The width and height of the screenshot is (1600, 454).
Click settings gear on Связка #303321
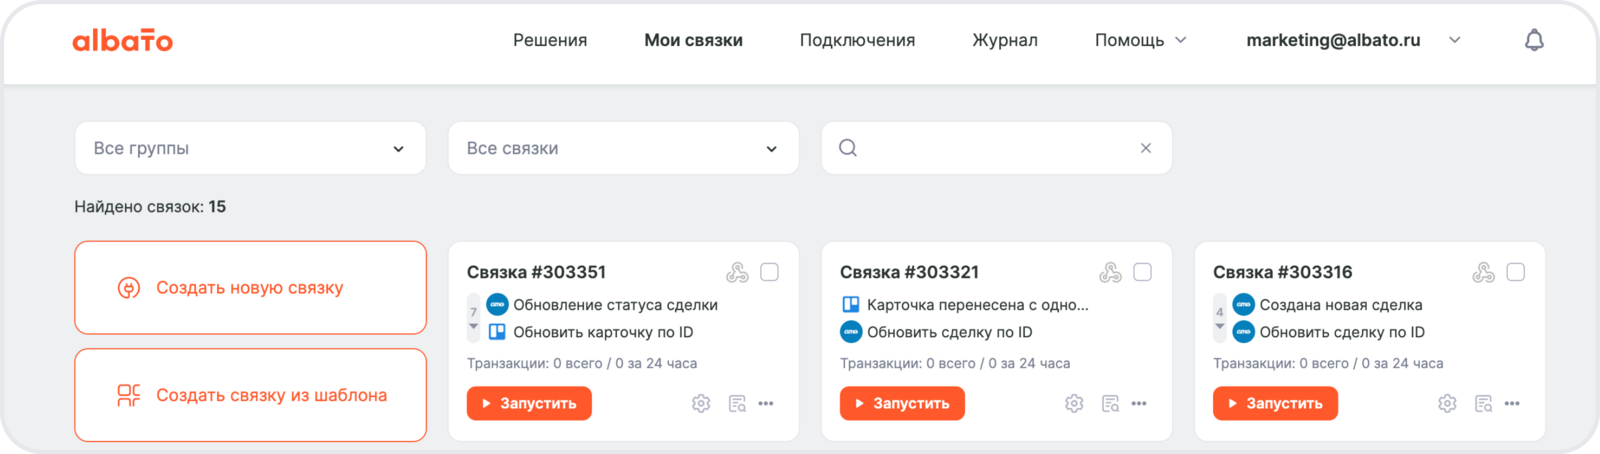(x=1074, y=404)
